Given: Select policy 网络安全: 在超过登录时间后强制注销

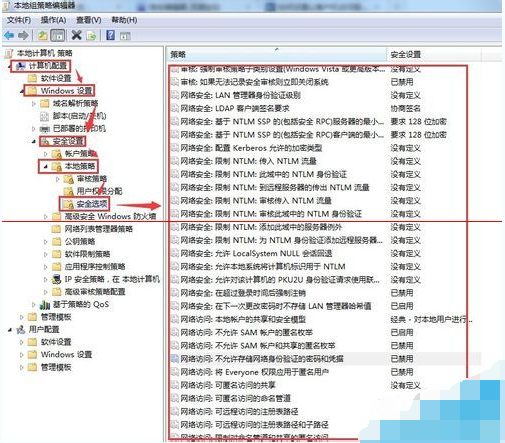Looking at the screenshot, I should [243, 293].
